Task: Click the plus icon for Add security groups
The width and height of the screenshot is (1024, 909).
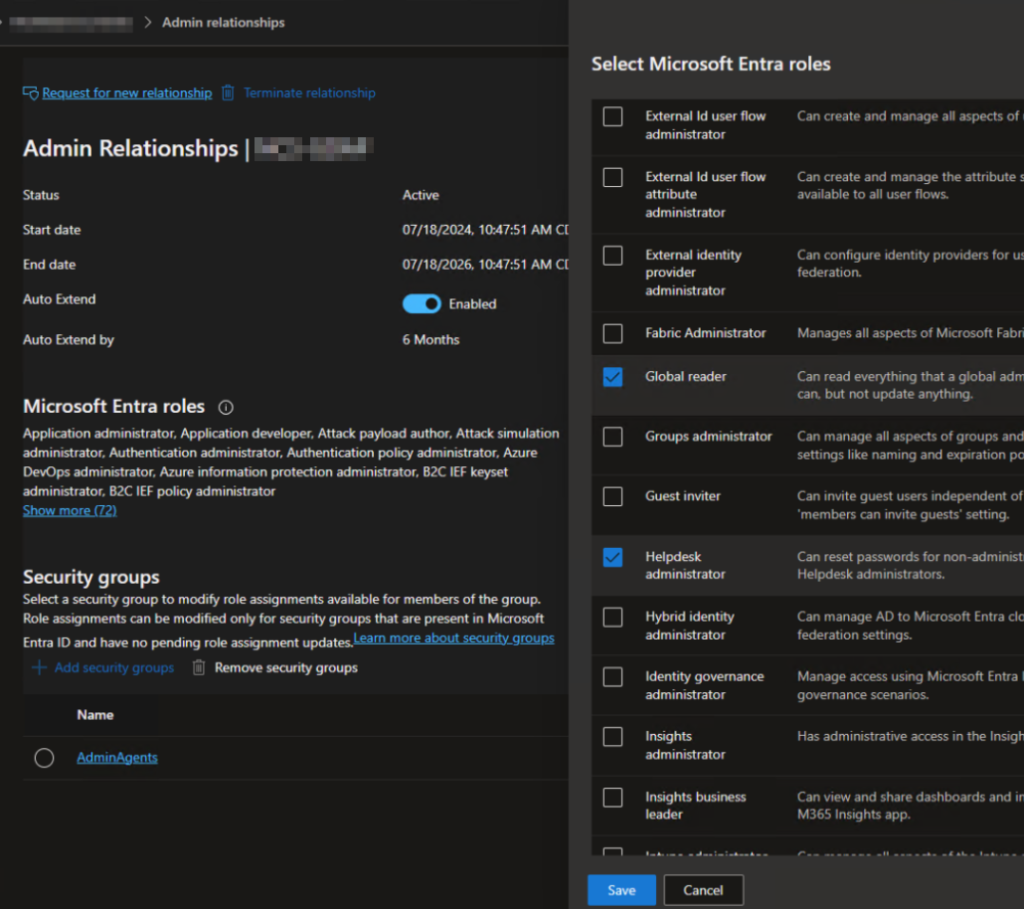Action: tap(39, 667)
